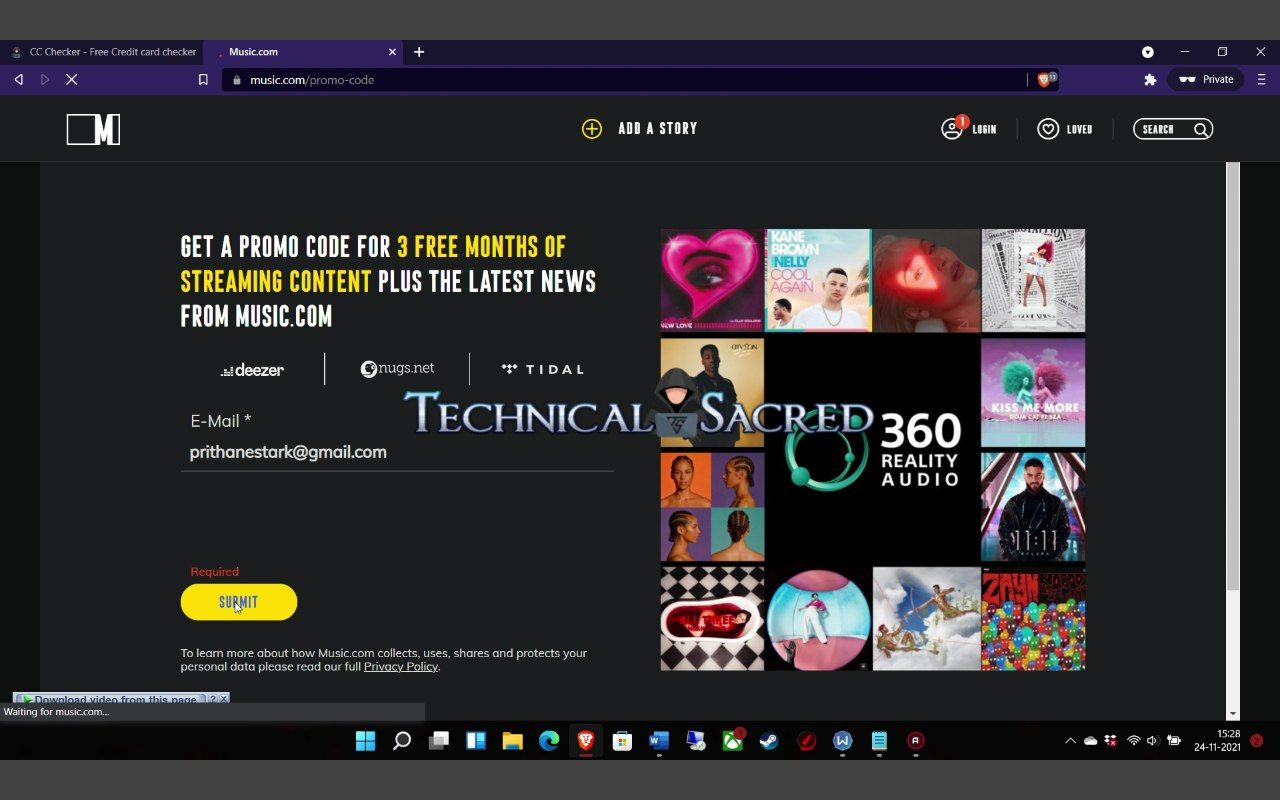
Task: Click the Music.com logo
Action: pos(94,129)
